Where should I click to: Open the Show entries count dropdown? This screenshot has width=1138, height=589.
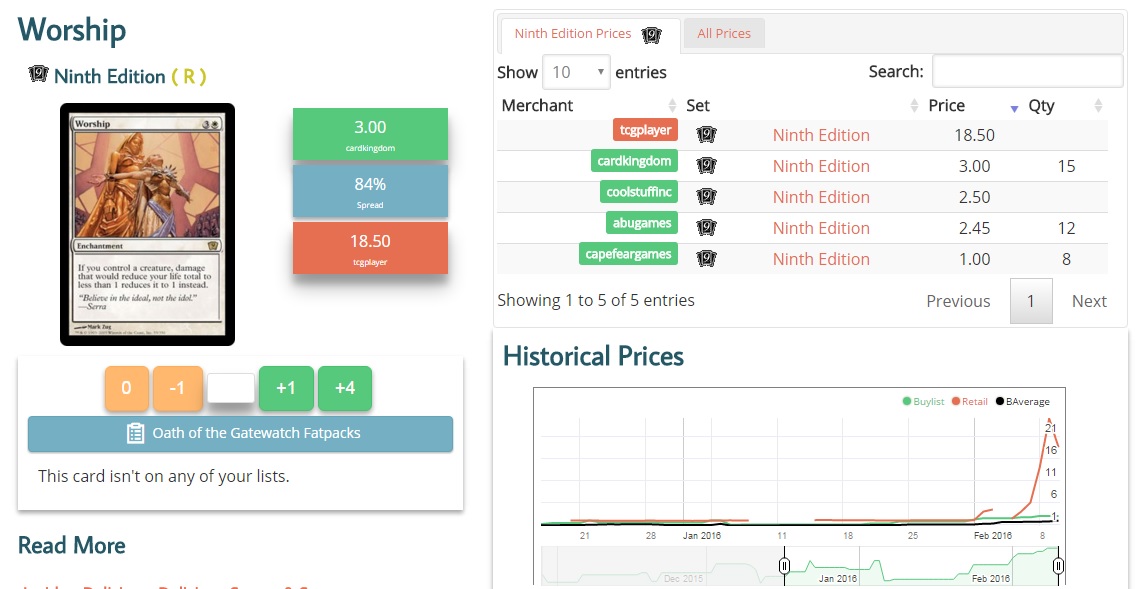click(x=575, y=72)
